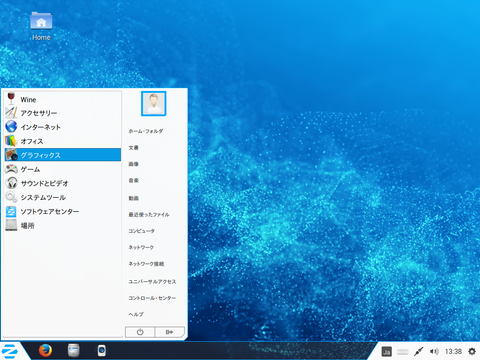Open the Wine menu category
This screenshot has height=360, width=480.
pos(63,99)
